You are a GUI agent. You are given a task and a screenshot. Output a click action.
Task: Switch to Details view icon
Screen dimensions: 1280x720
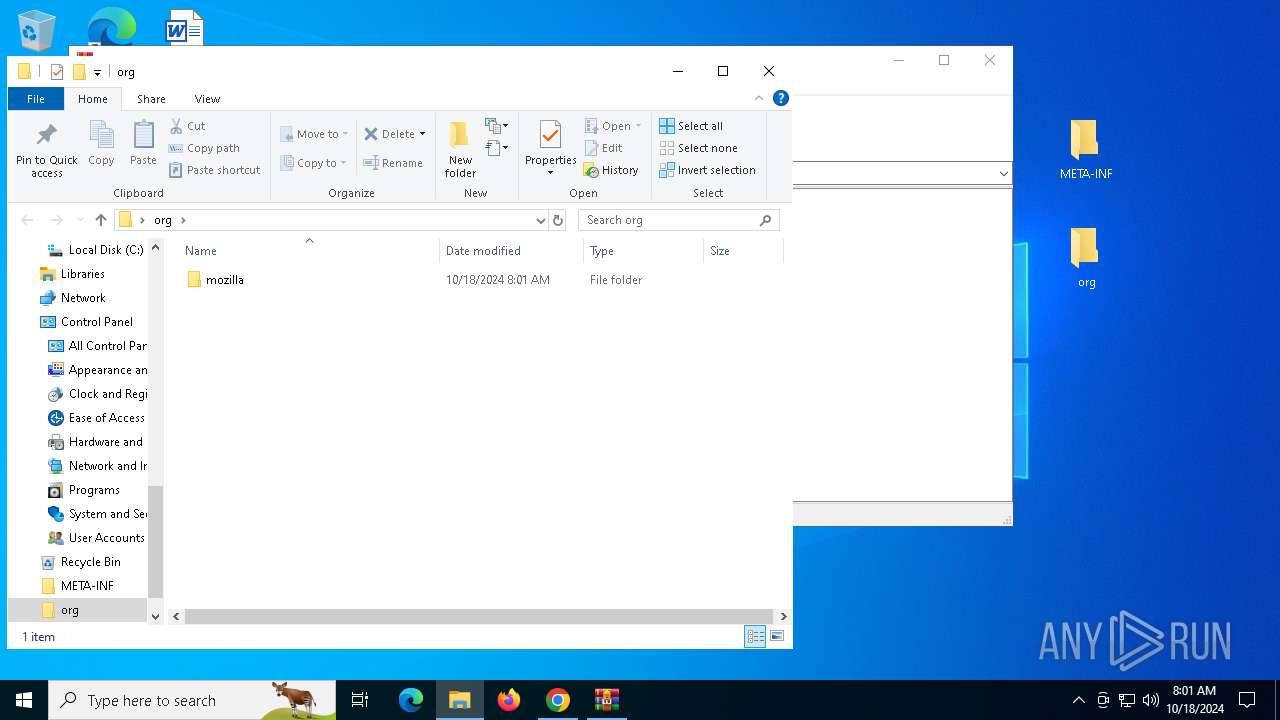(755, 636)
